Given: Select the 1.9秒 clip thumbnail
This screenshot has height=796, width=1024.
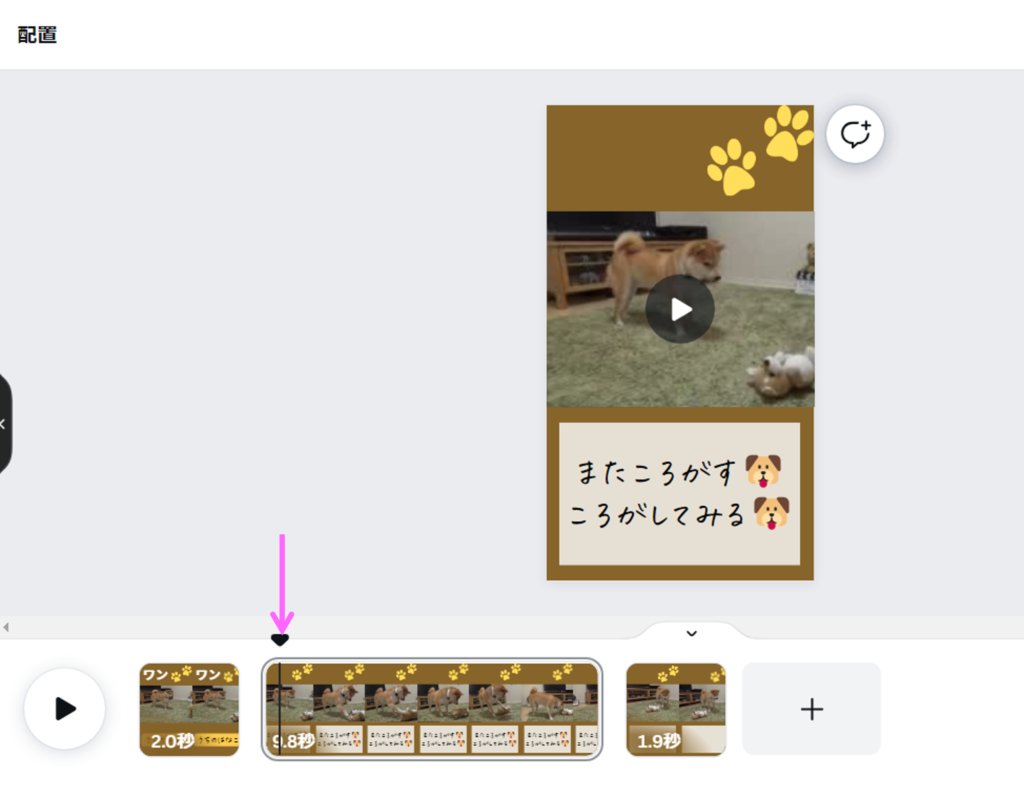Looking at the screenshot, I should [676, 709].
